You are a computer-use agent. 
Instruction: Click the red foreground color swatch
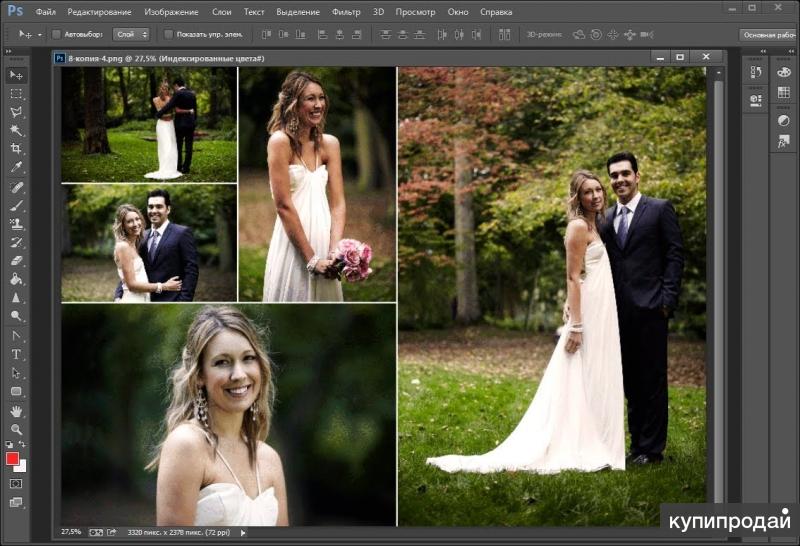pyautogui.click(x=12, y=458)
